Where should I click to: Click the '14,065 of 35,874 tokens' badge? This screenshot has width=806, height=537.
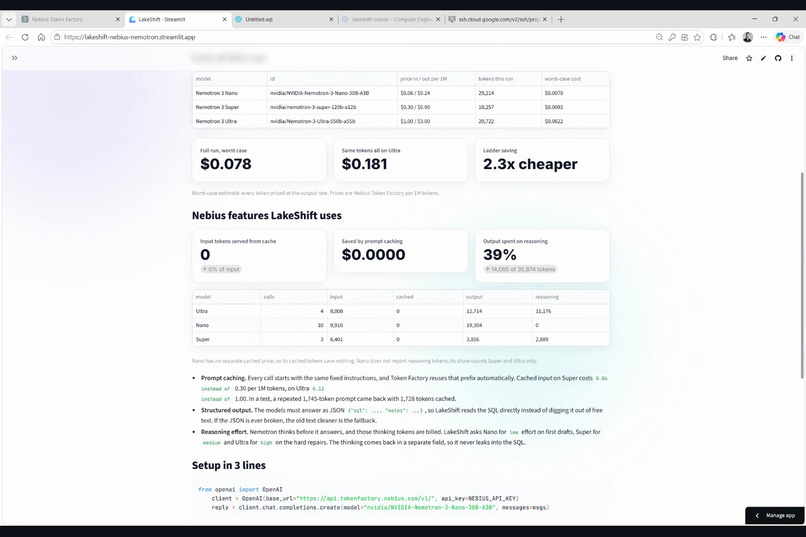click(520, 269)
